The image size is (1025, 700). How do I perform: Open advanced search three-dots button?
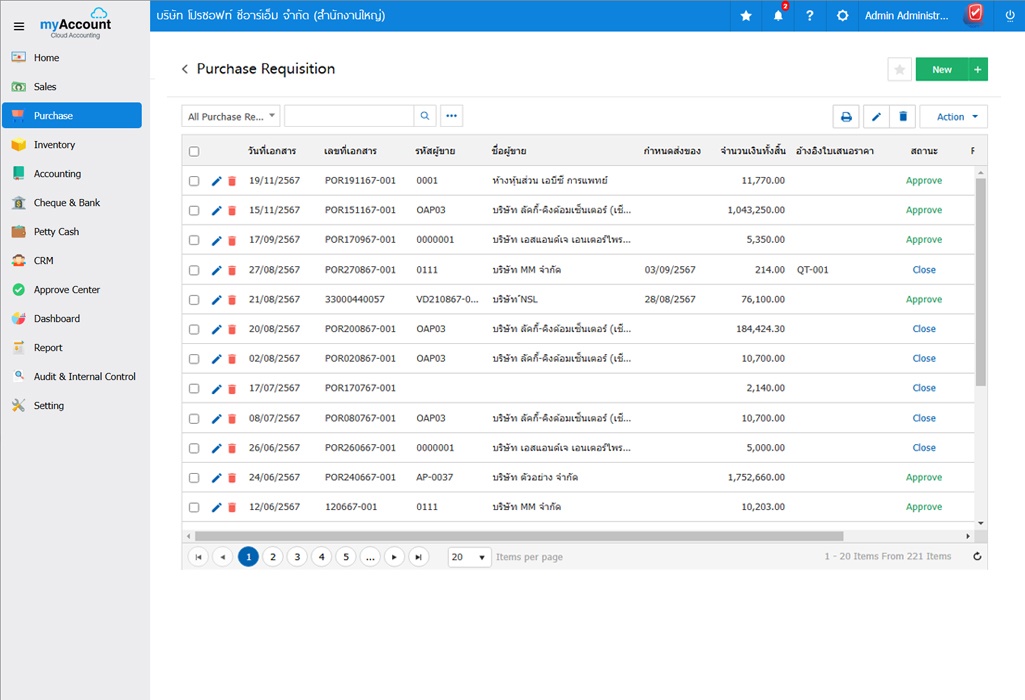(452, 116)
